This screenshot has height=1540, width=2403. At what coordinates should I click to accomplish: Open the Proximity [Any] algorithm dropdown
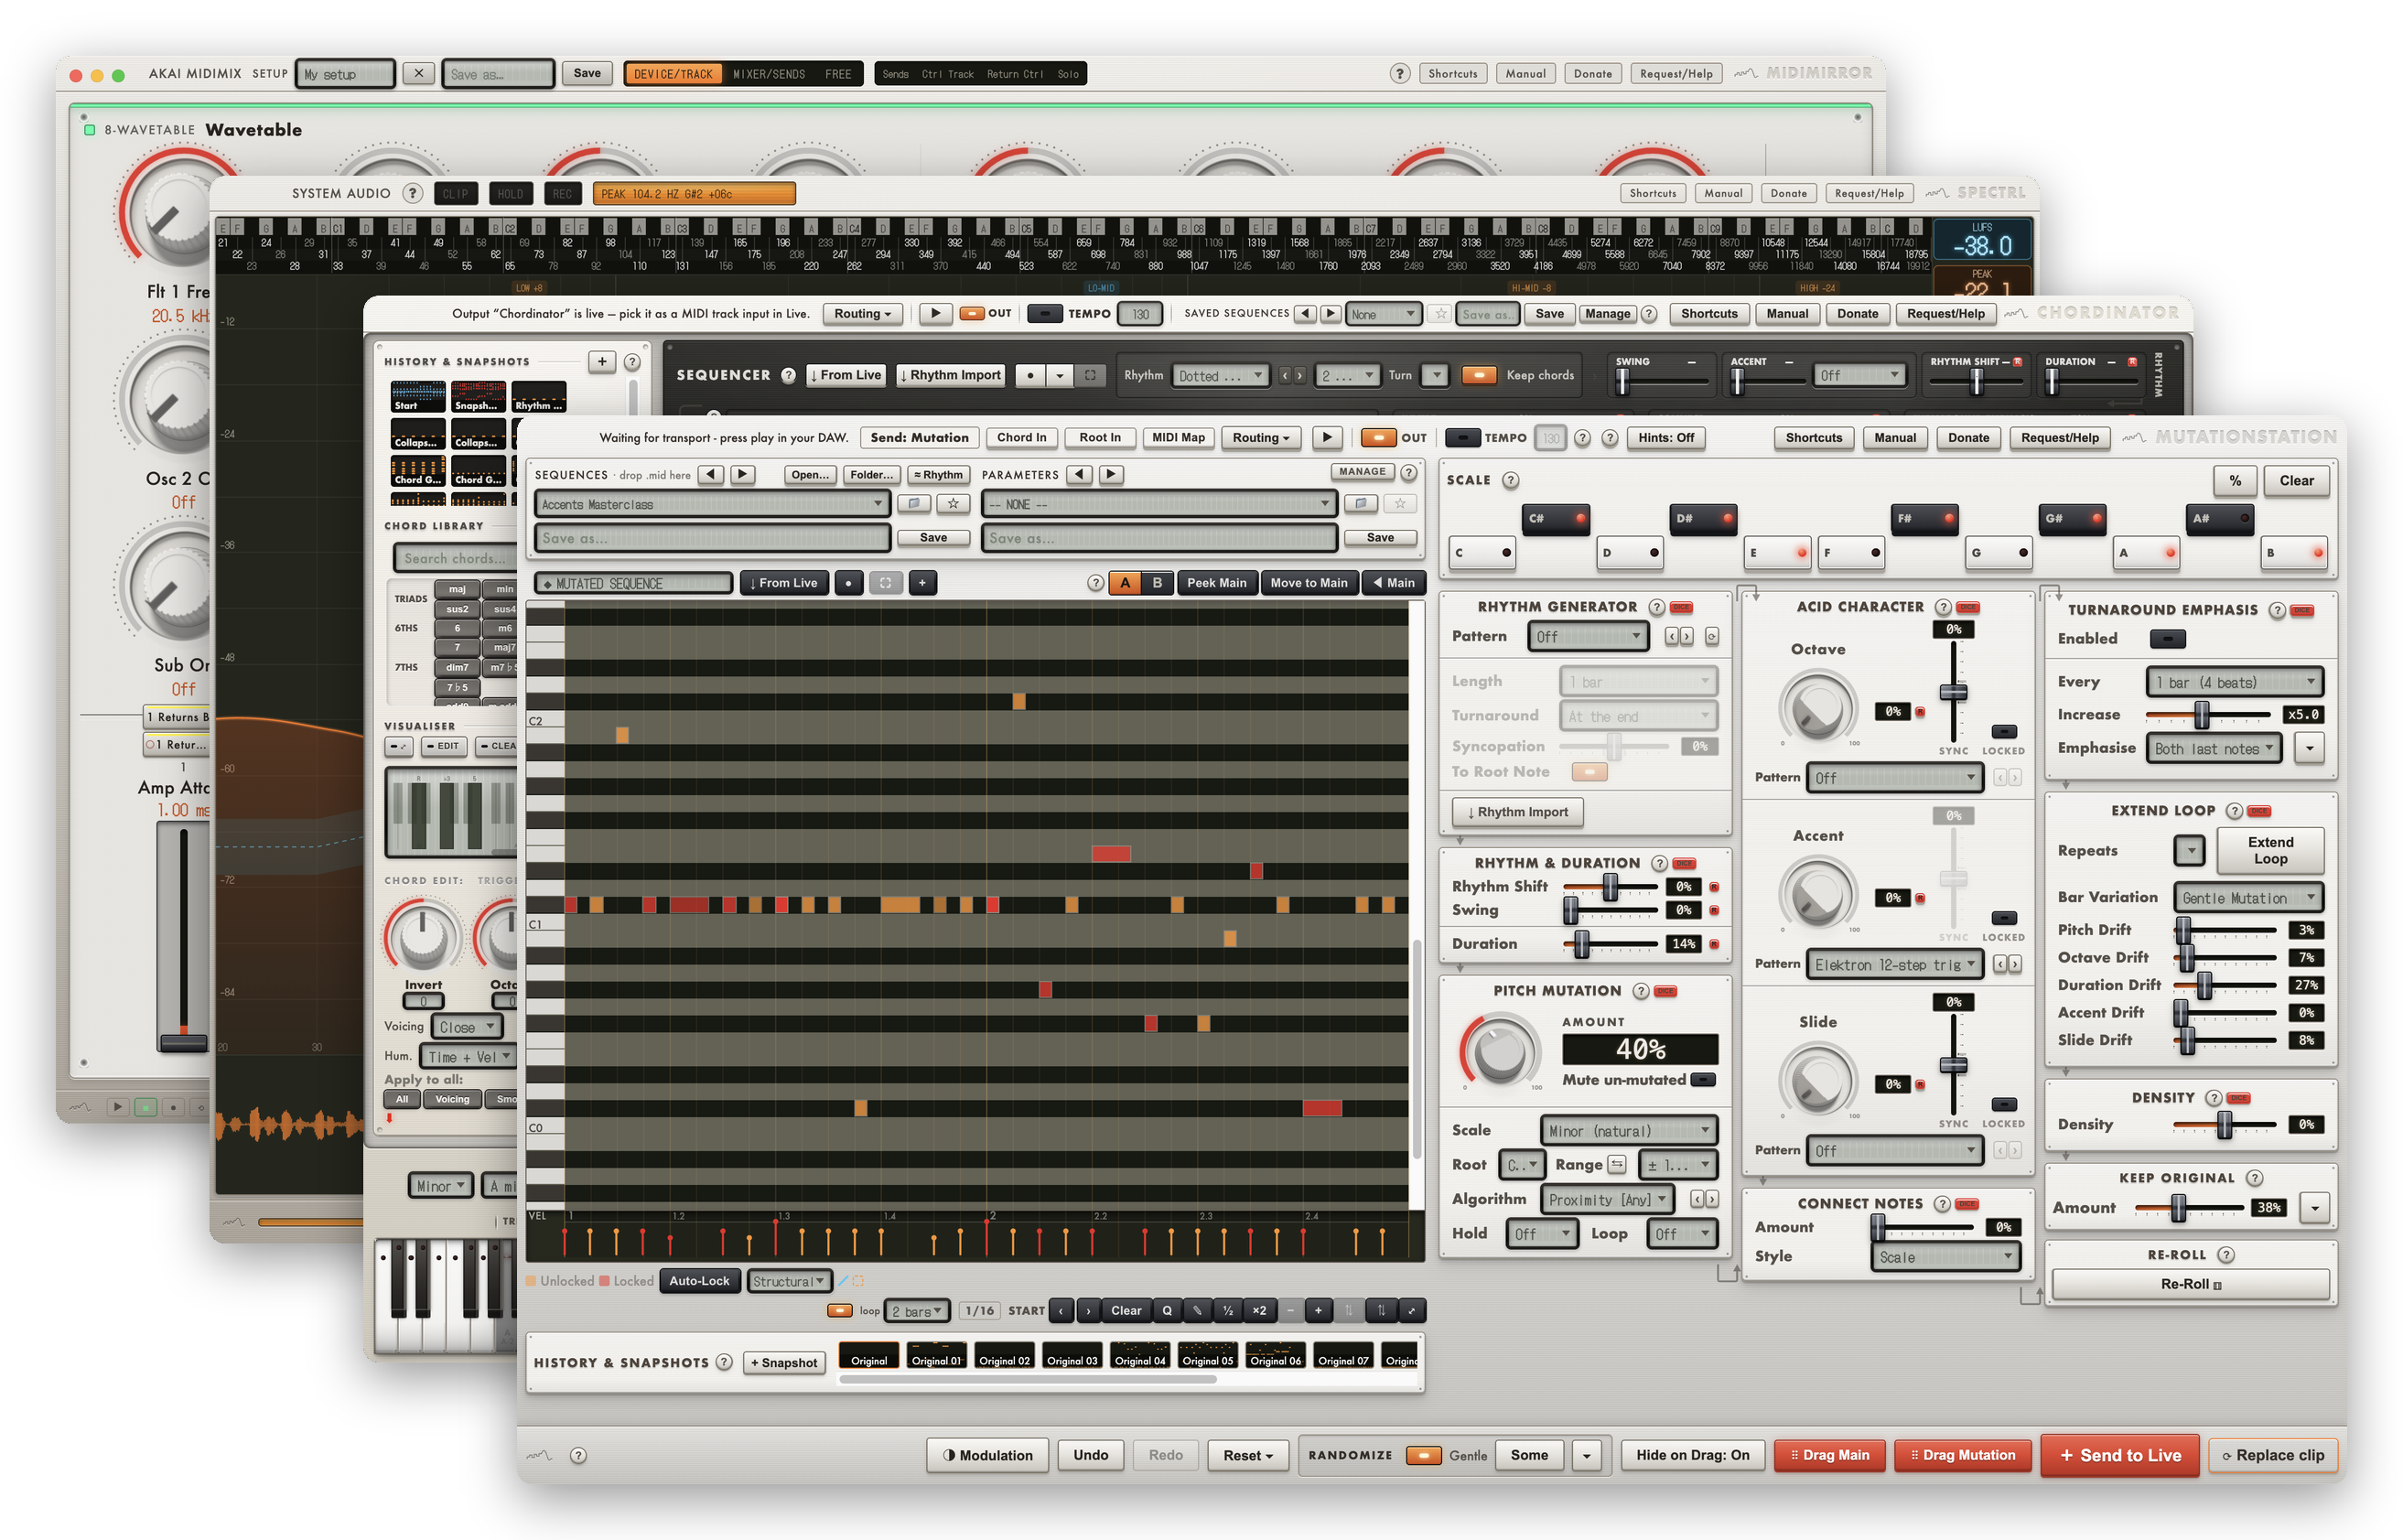tap(1606, 1199)
